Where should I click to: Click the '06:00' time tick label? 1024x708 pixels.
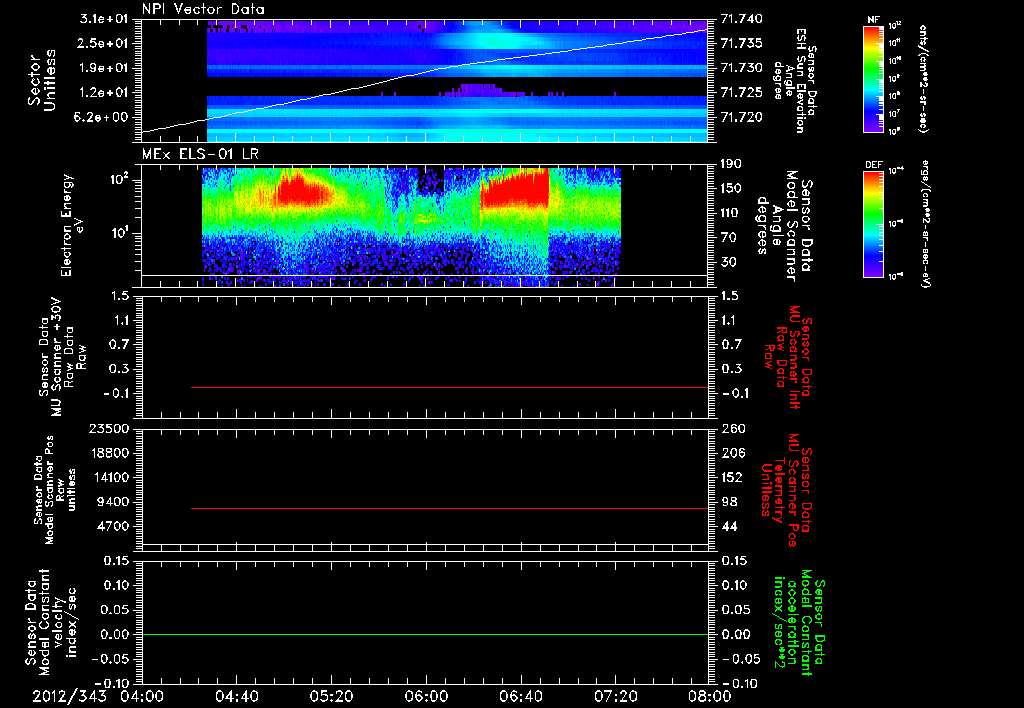point(425,696)
